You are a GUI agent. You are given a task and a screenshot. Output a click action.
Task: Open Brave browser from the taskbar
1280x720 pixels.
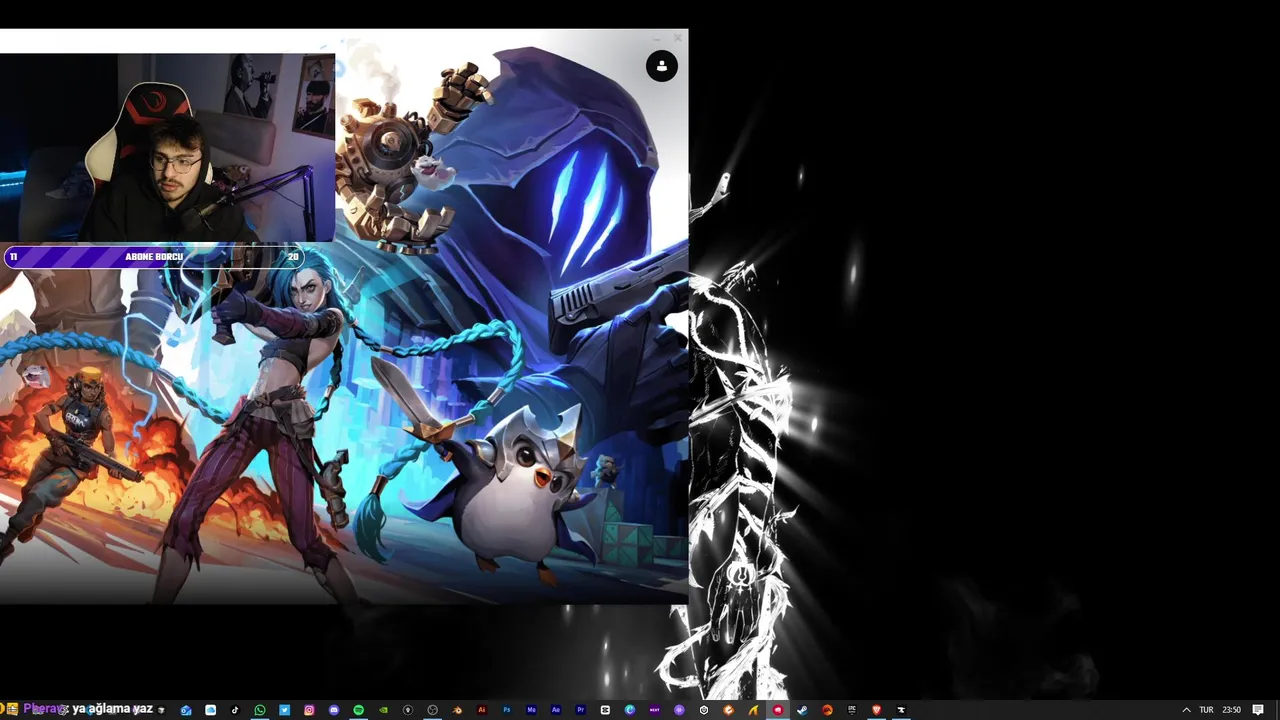[x=876, y=710]
